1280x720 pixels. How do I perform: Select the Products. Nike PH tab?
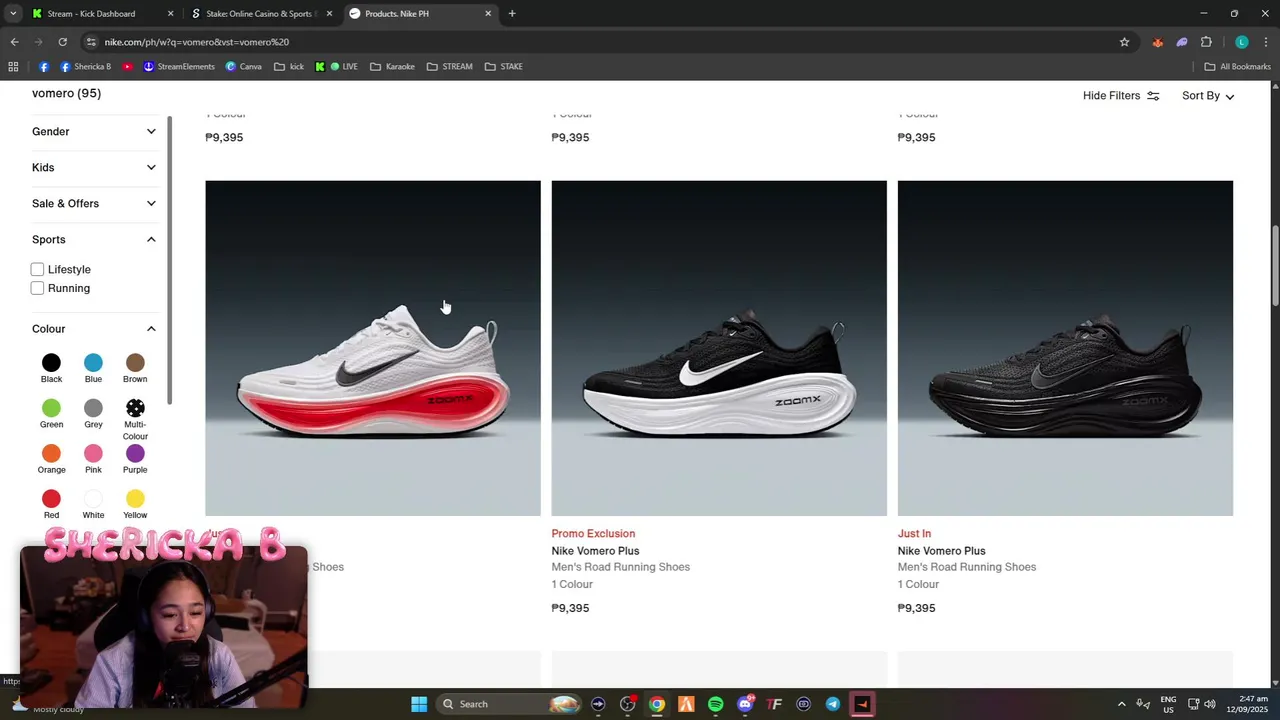tap(420, 13)
